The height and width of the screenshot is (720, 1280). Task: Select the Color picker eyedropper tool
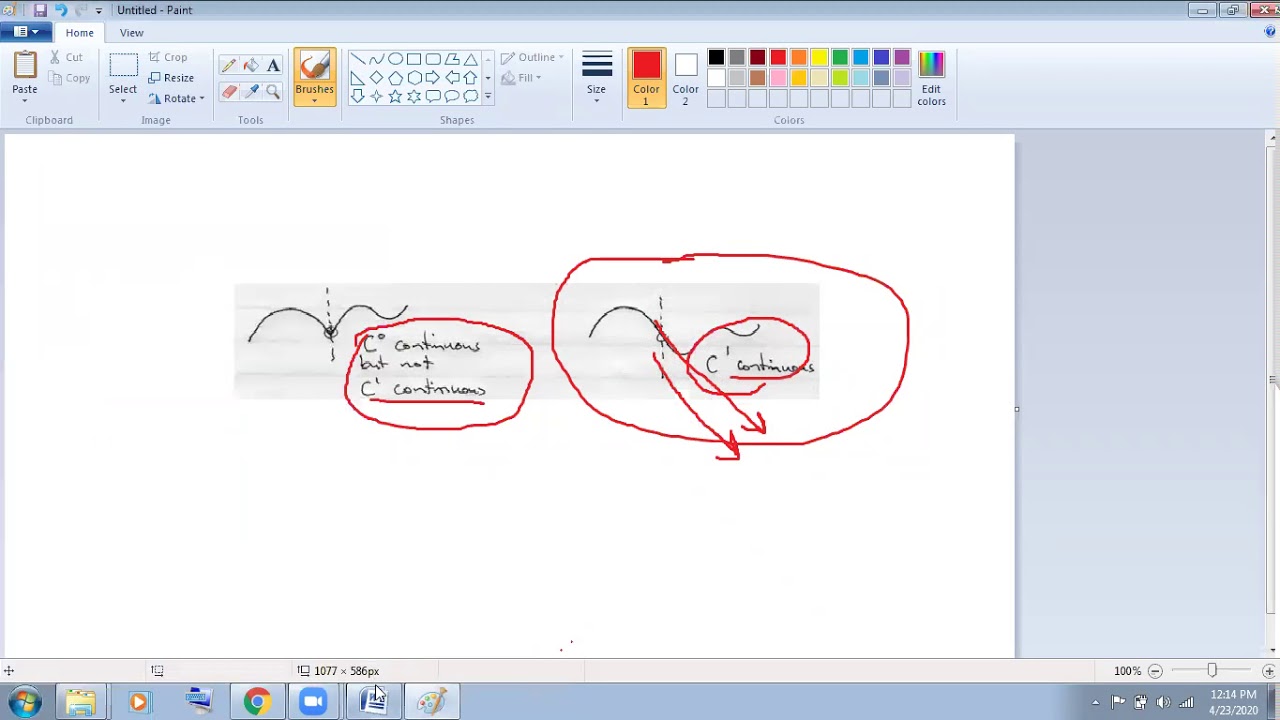(x=251, y=92)
